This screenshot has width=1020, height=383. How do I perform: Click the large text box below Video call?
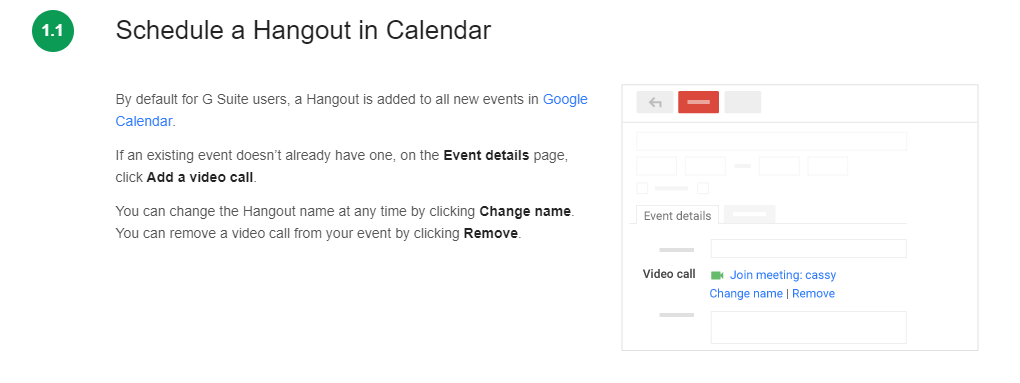(x=808, y=327)
